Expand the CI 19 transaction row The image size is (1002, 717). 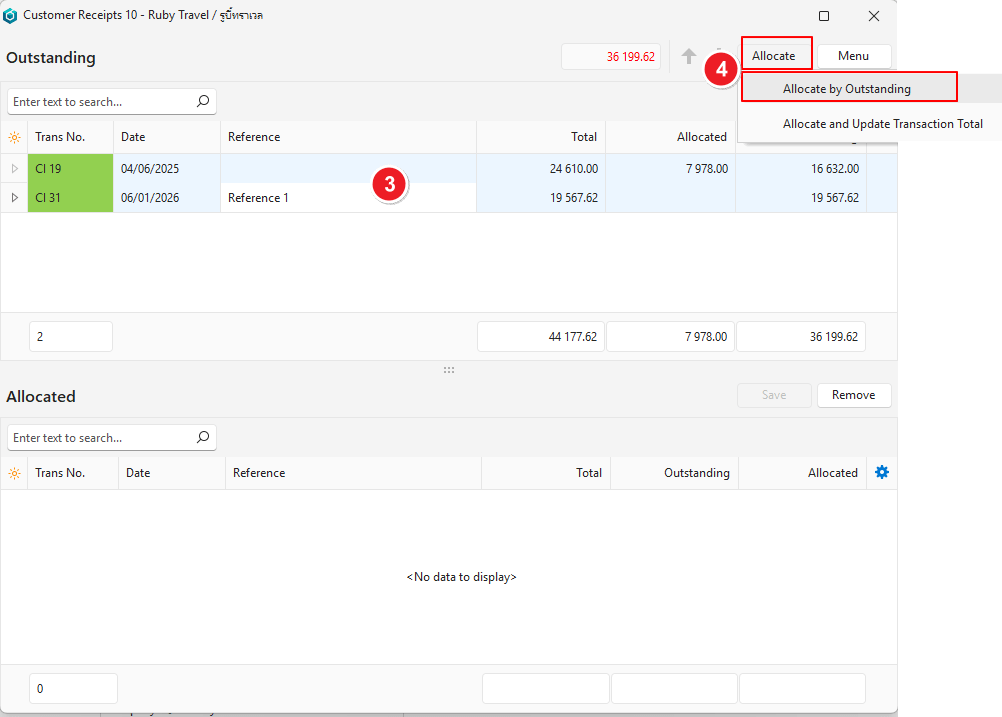pos(14,169)
